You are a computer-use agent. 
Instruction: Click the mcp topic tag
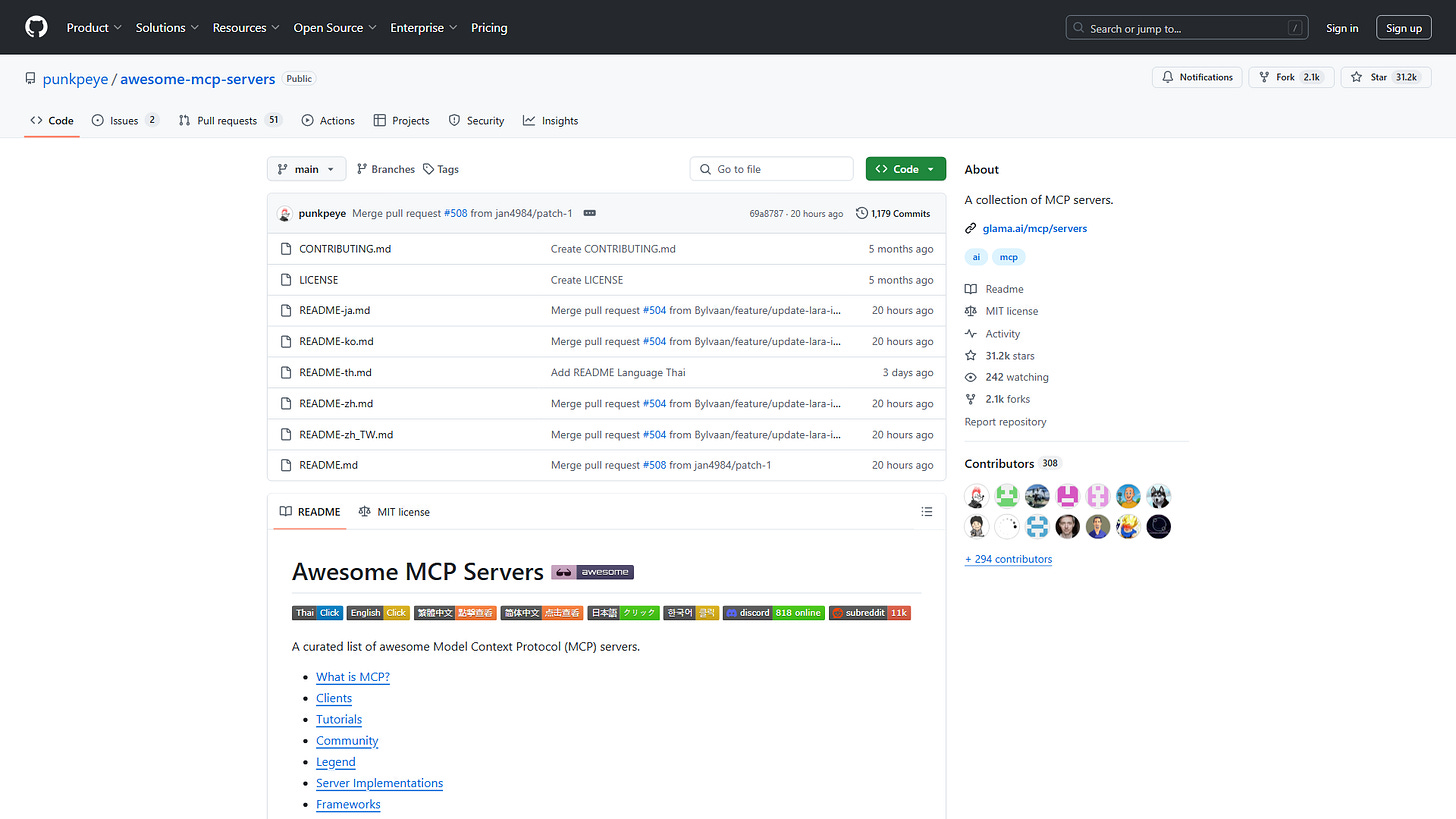pos(1009,257)
